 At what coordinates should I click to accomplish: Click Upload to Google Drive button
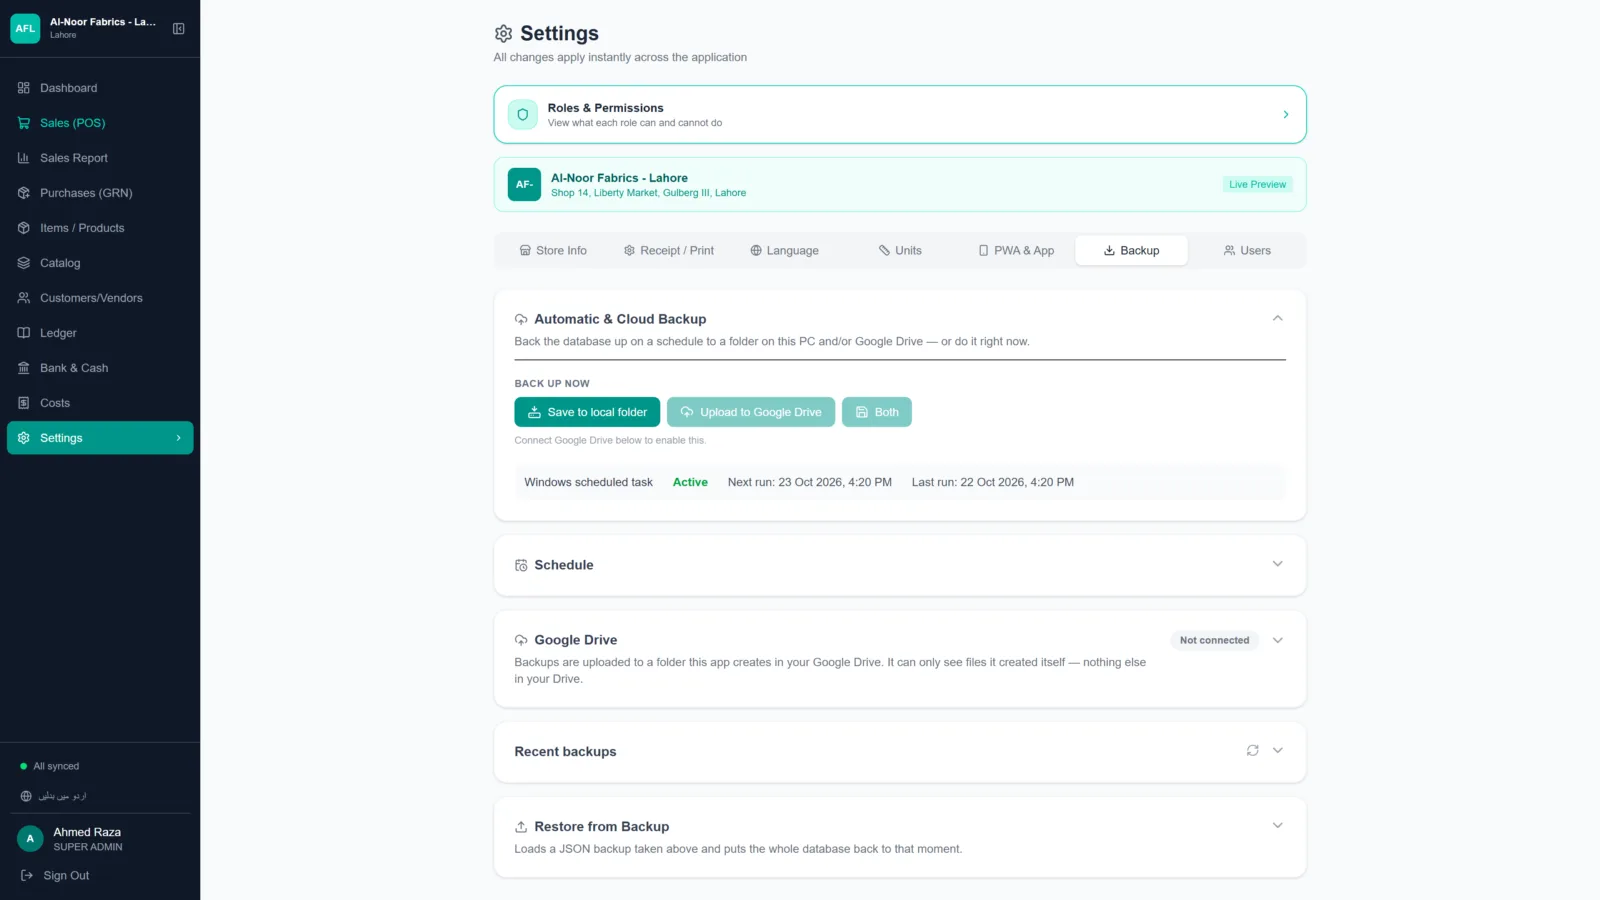pos(751,412)
